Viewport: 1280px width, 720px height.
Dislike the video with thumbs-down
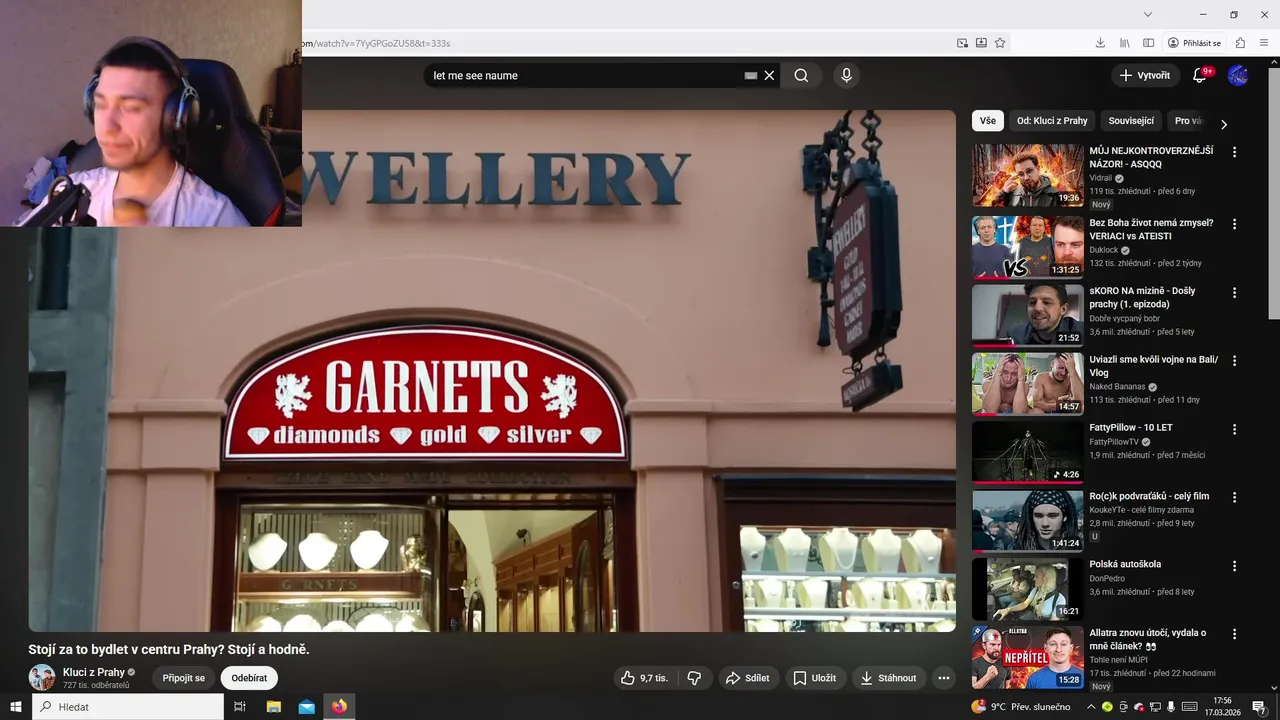click(694, 678)
